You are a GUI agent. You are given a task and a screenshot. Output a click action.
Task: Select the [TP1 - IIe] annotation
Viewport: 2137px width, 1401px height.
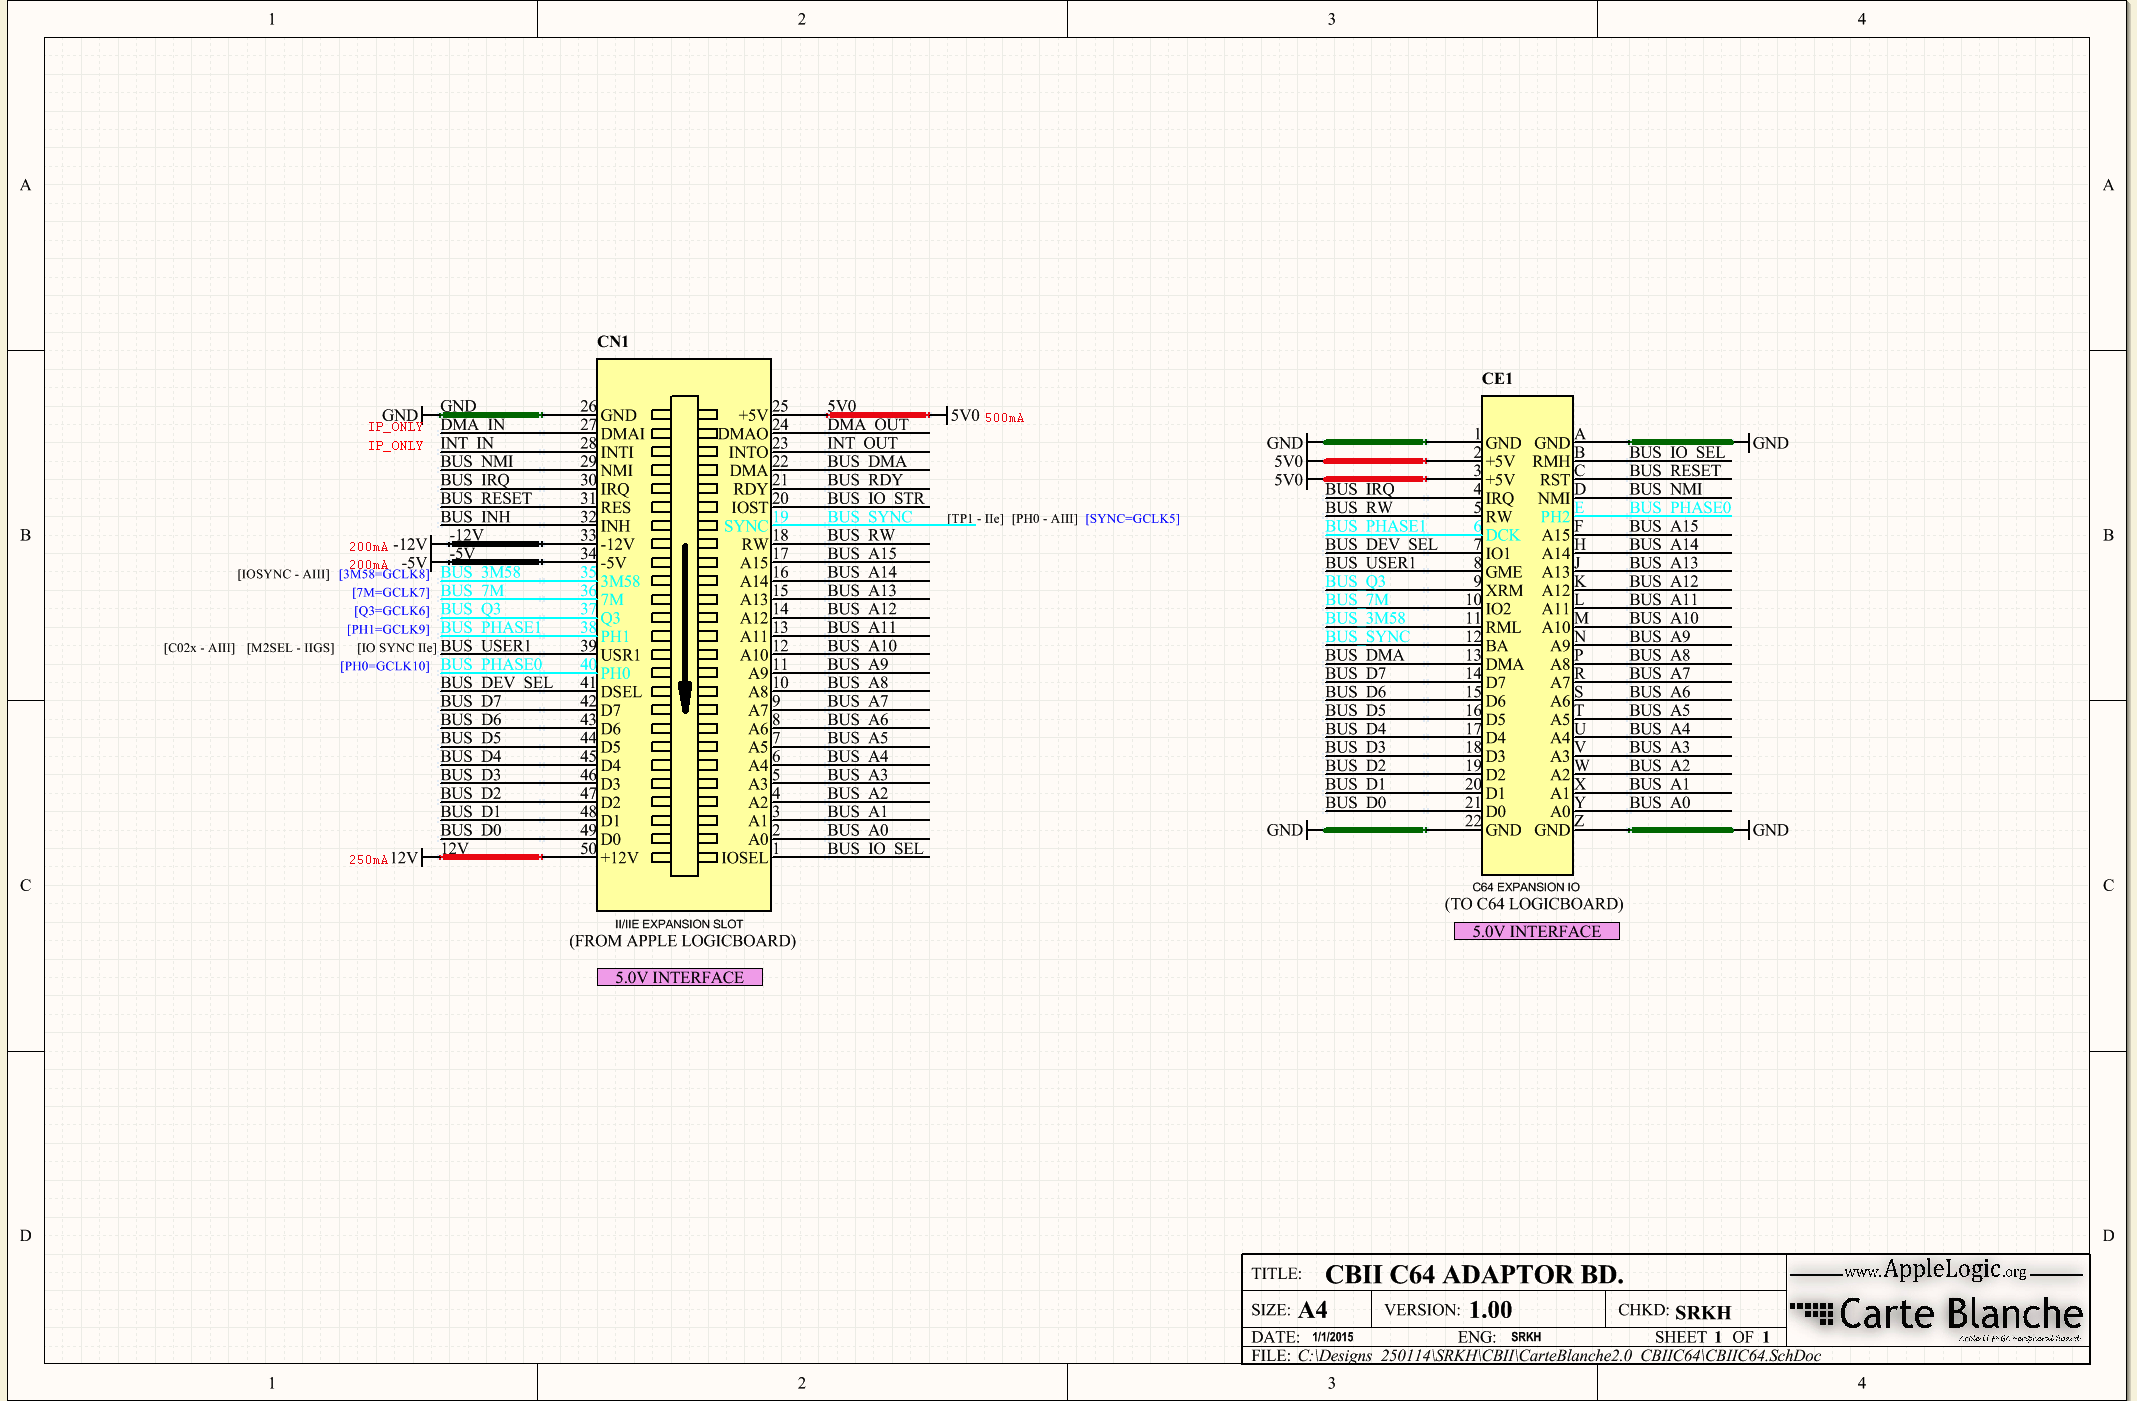[975, 518]
